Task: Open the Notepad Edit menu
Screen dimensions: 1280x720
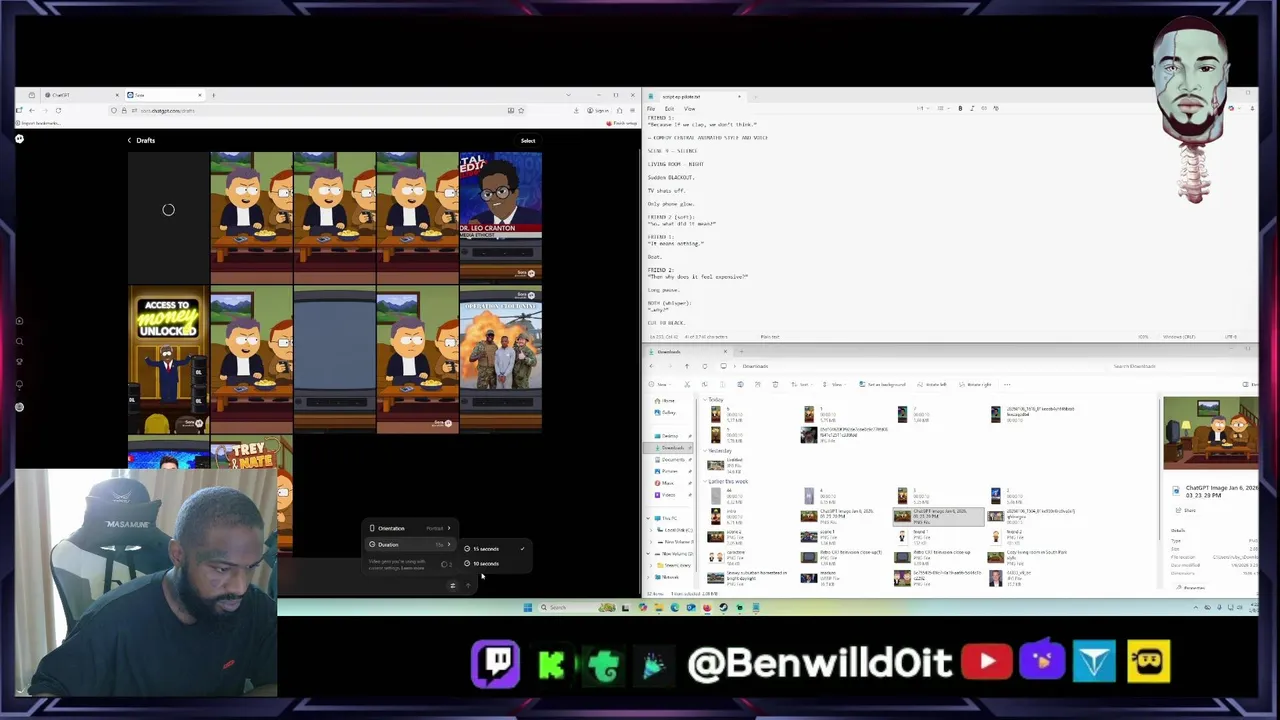Action: [x=670, y=108]
